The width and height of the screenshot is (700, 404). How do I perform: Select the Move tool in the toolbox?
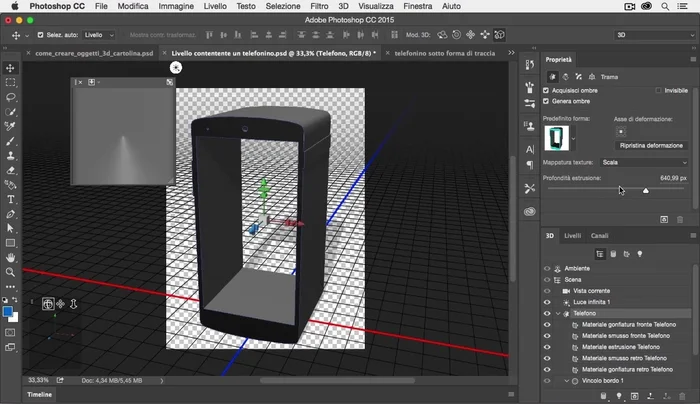point(10,67)
